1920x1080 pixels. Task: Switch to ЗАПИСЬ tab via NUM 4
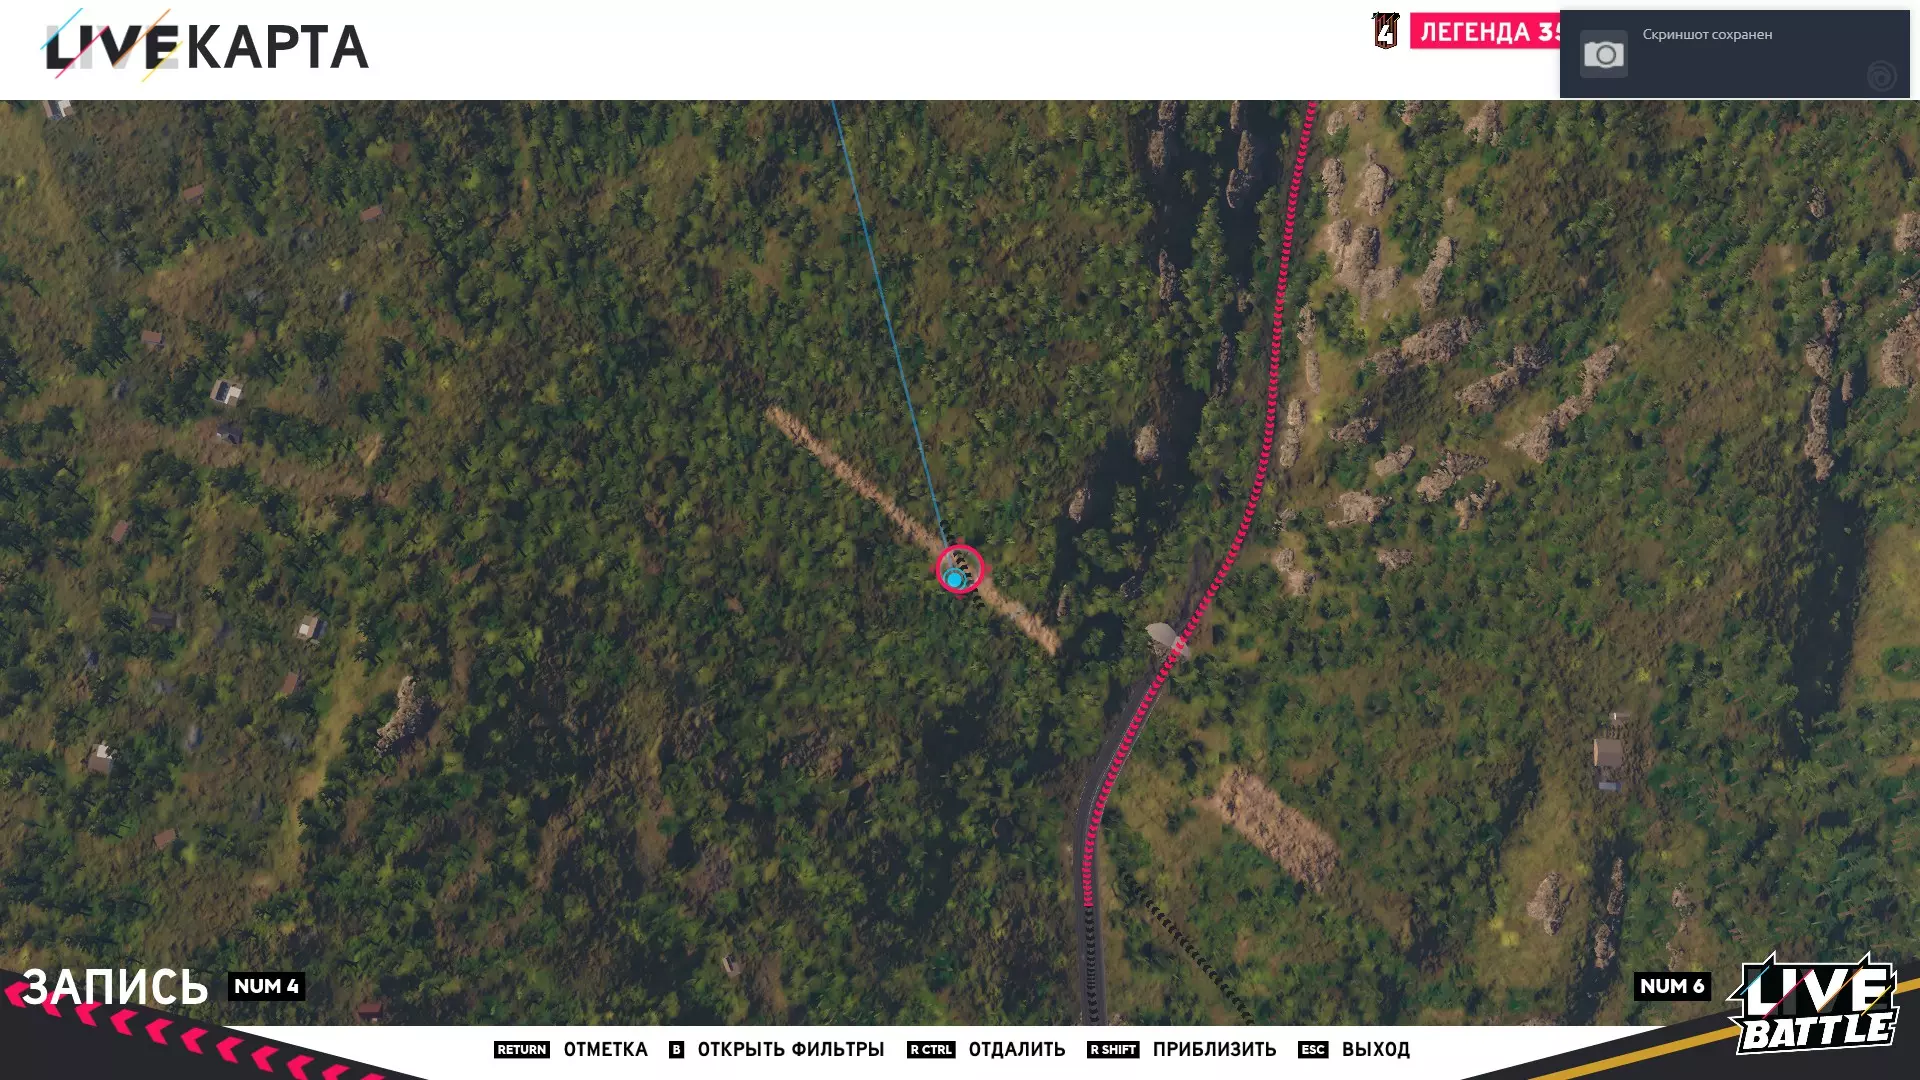[266, 986]
